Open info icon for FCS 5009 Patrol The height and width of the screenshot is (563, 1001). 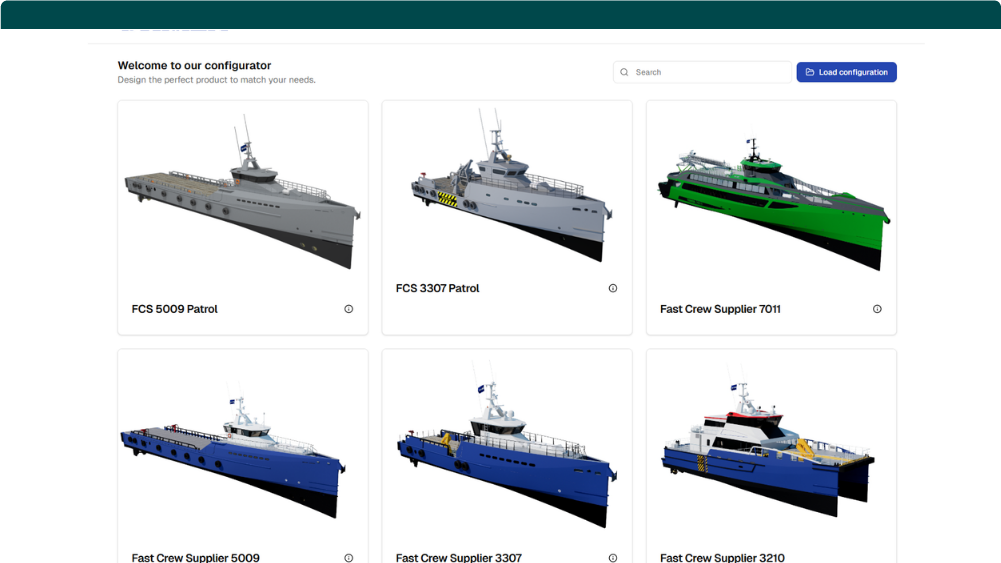pyautogui.click(x=349, y=309)
